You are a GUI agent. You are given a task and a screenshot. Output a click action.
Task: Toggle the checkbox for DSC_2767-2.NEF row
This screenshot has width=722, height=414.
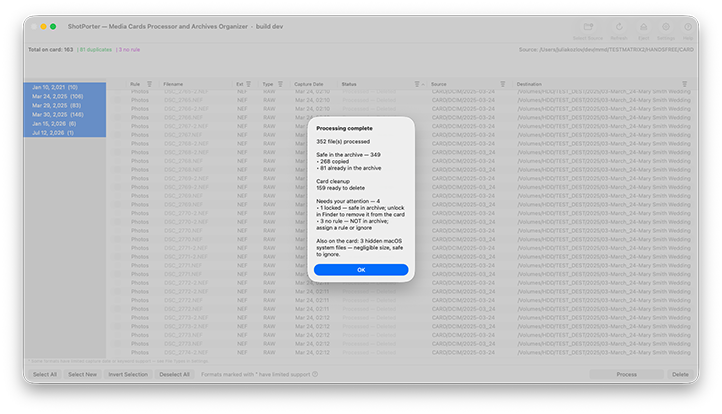pyautogui.click(x=118, y=126)
